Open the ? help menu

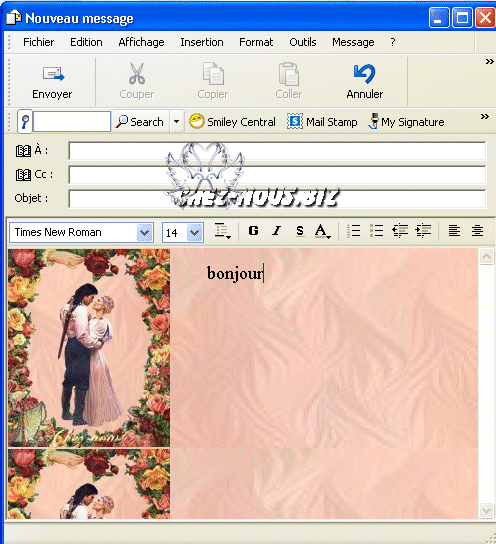click(393, 42)
